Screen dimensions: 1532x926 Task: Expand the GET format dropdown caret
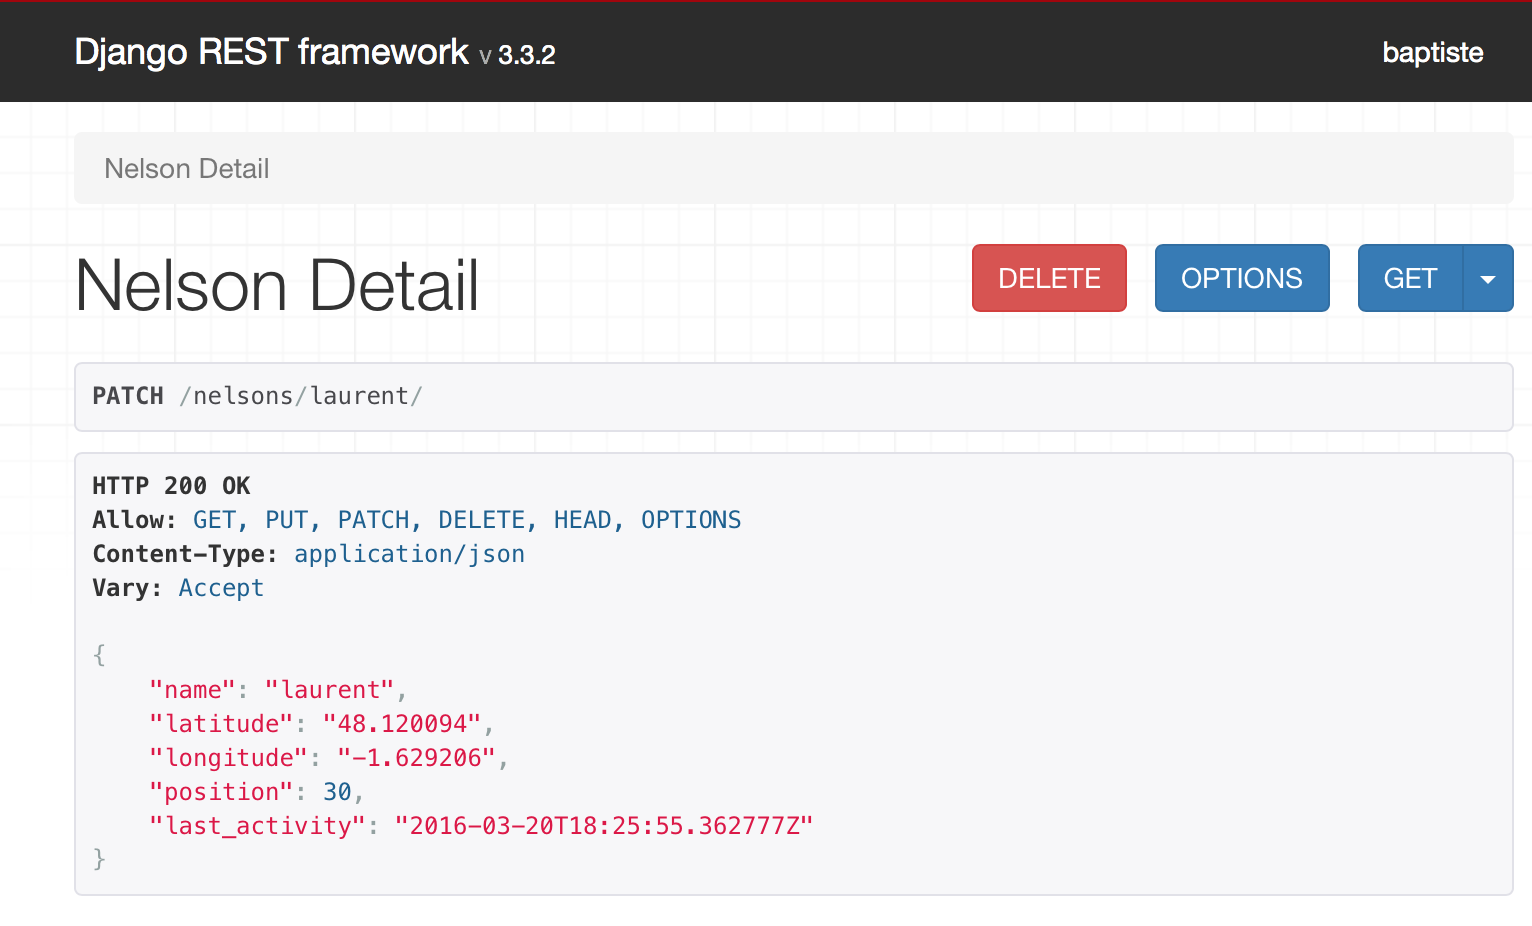coord(1488,278)
